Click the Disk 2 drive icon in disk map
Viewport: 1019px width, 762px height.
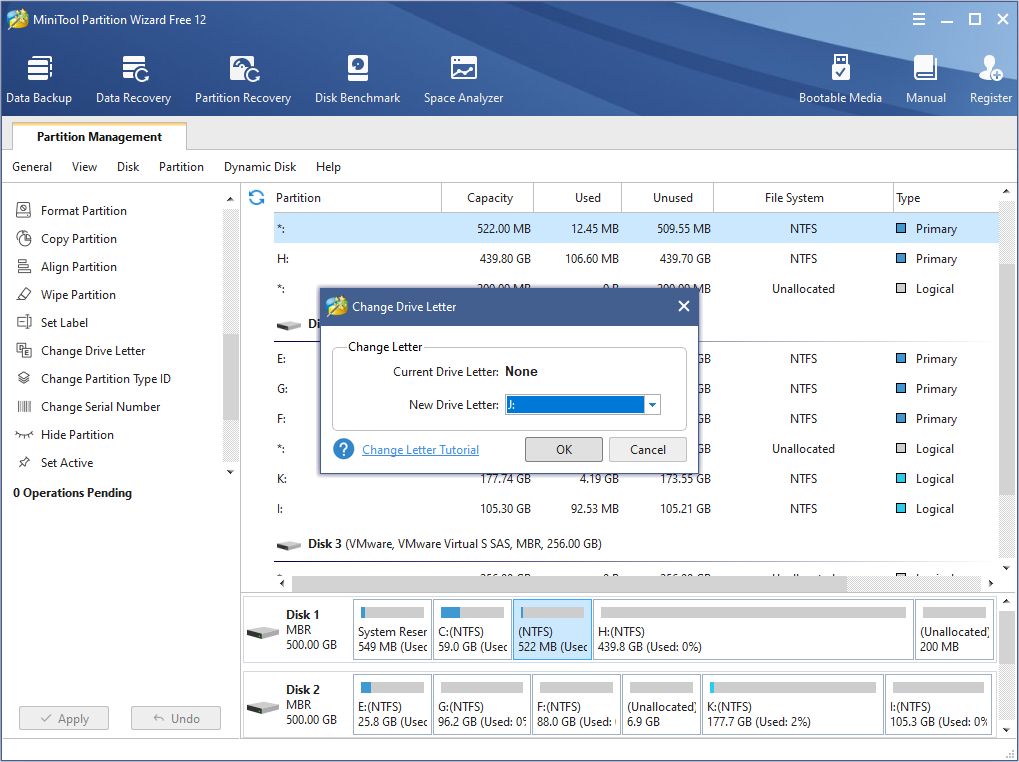[263, 707]
